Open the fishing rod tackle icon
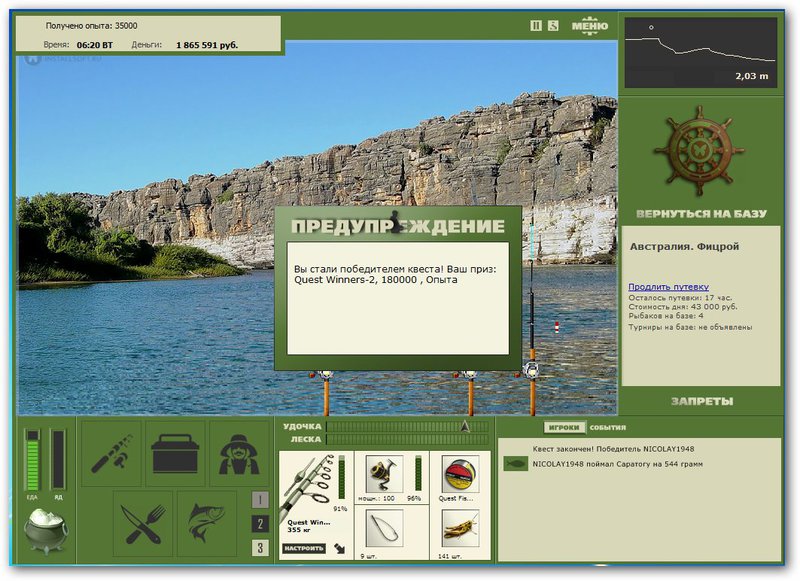 pos(112,453)
